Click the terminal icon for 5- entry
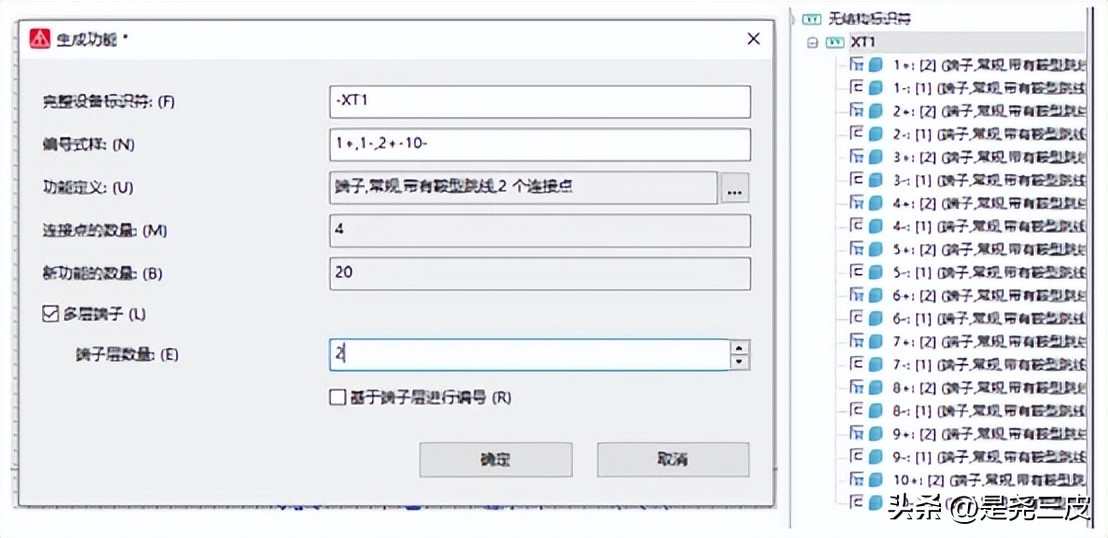Image resolution: width=1108 pixels, height=538 pixels. tap(856, 271)
